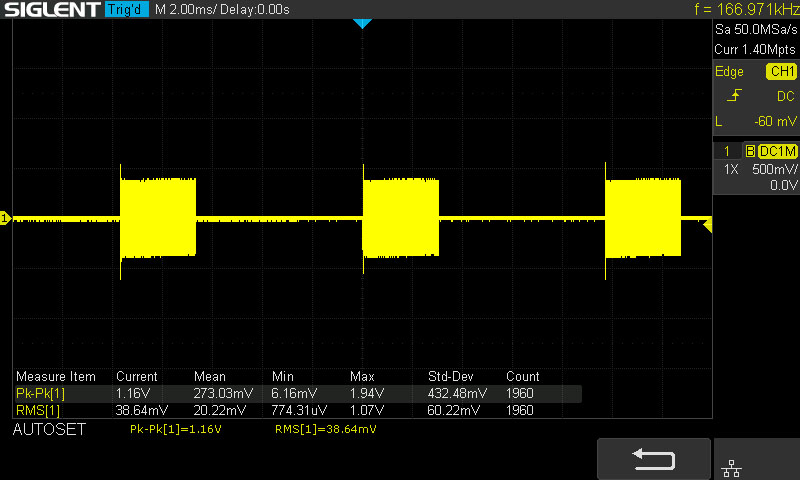Click the Pk-Pk Mean value 273.03mV
800x480 pixels.
223,393
